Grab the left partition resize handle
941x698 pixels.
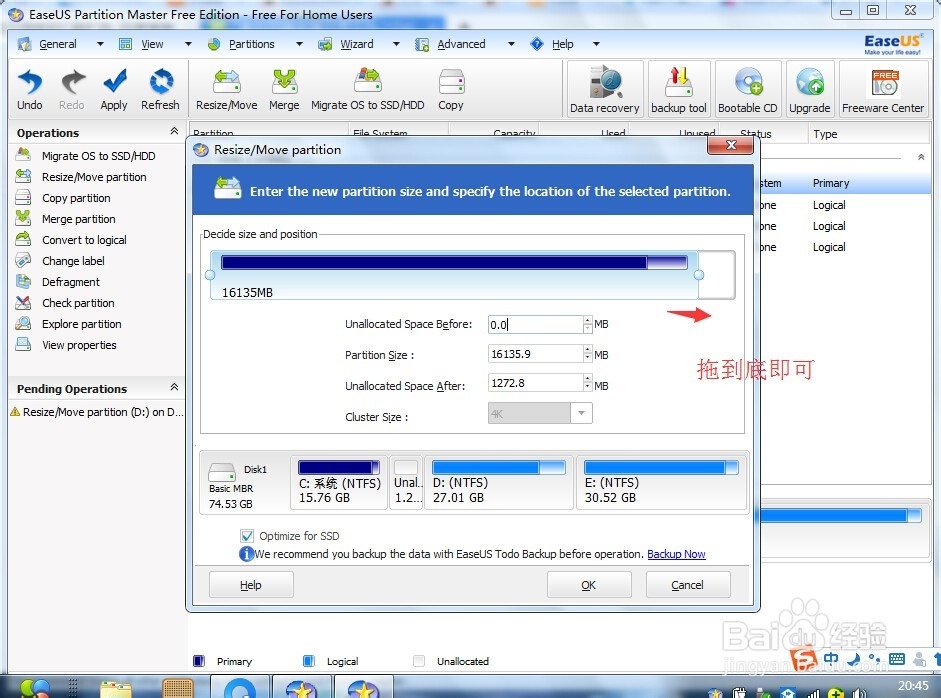pos(210,275)
